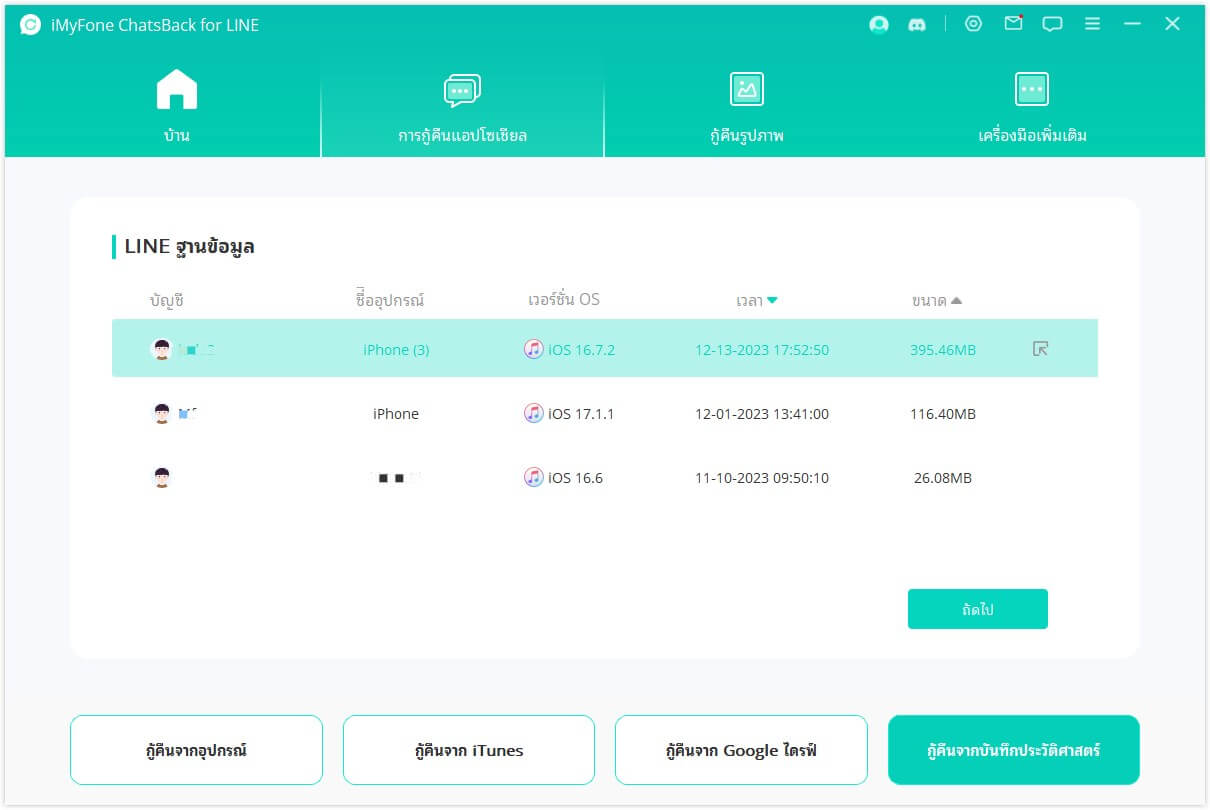
Task: Select the iPhone row with iOS 17.1.1
Action: 605,413
